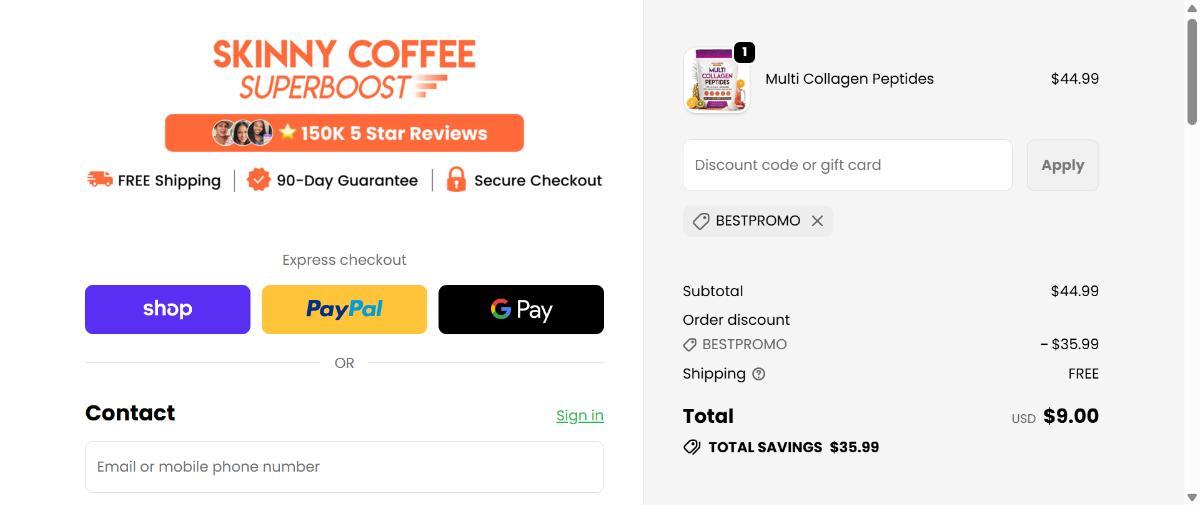Click the BESTPROMO tag icon in chip
Screen dimensions: 1200x505
point(701,221)
